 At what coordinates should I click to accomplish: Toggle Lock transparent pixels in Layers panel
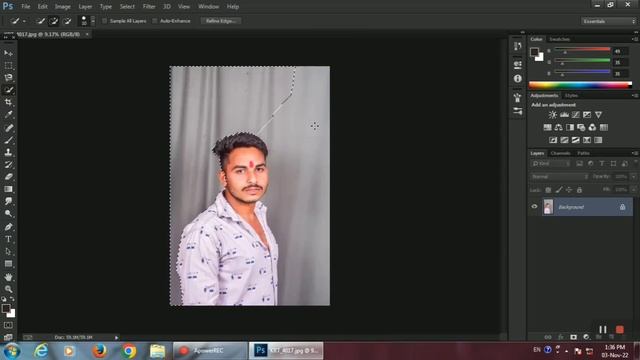click(x=548, y=190)
